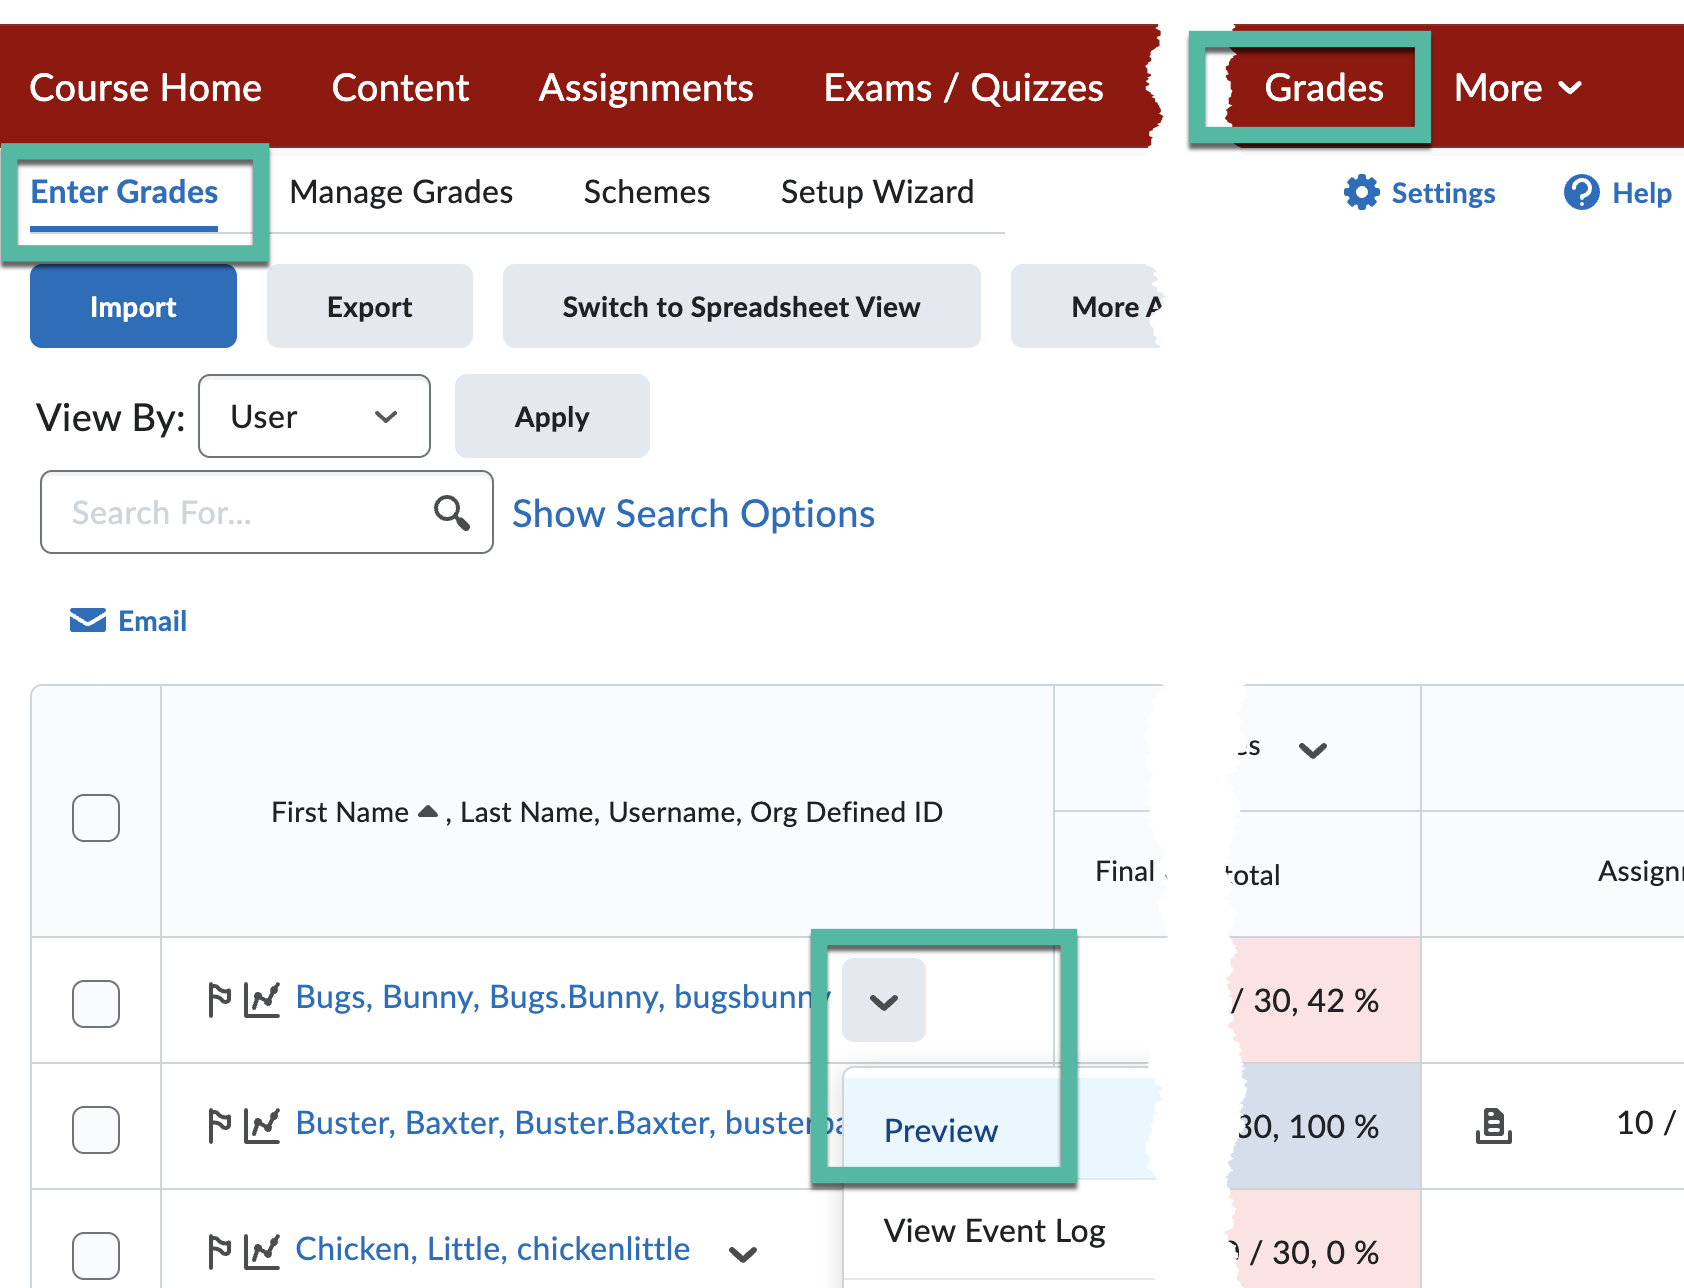Open progress chart icon for Buster Baxter
This screenshot has width=1684, height=1288.
coord(262,1125)
